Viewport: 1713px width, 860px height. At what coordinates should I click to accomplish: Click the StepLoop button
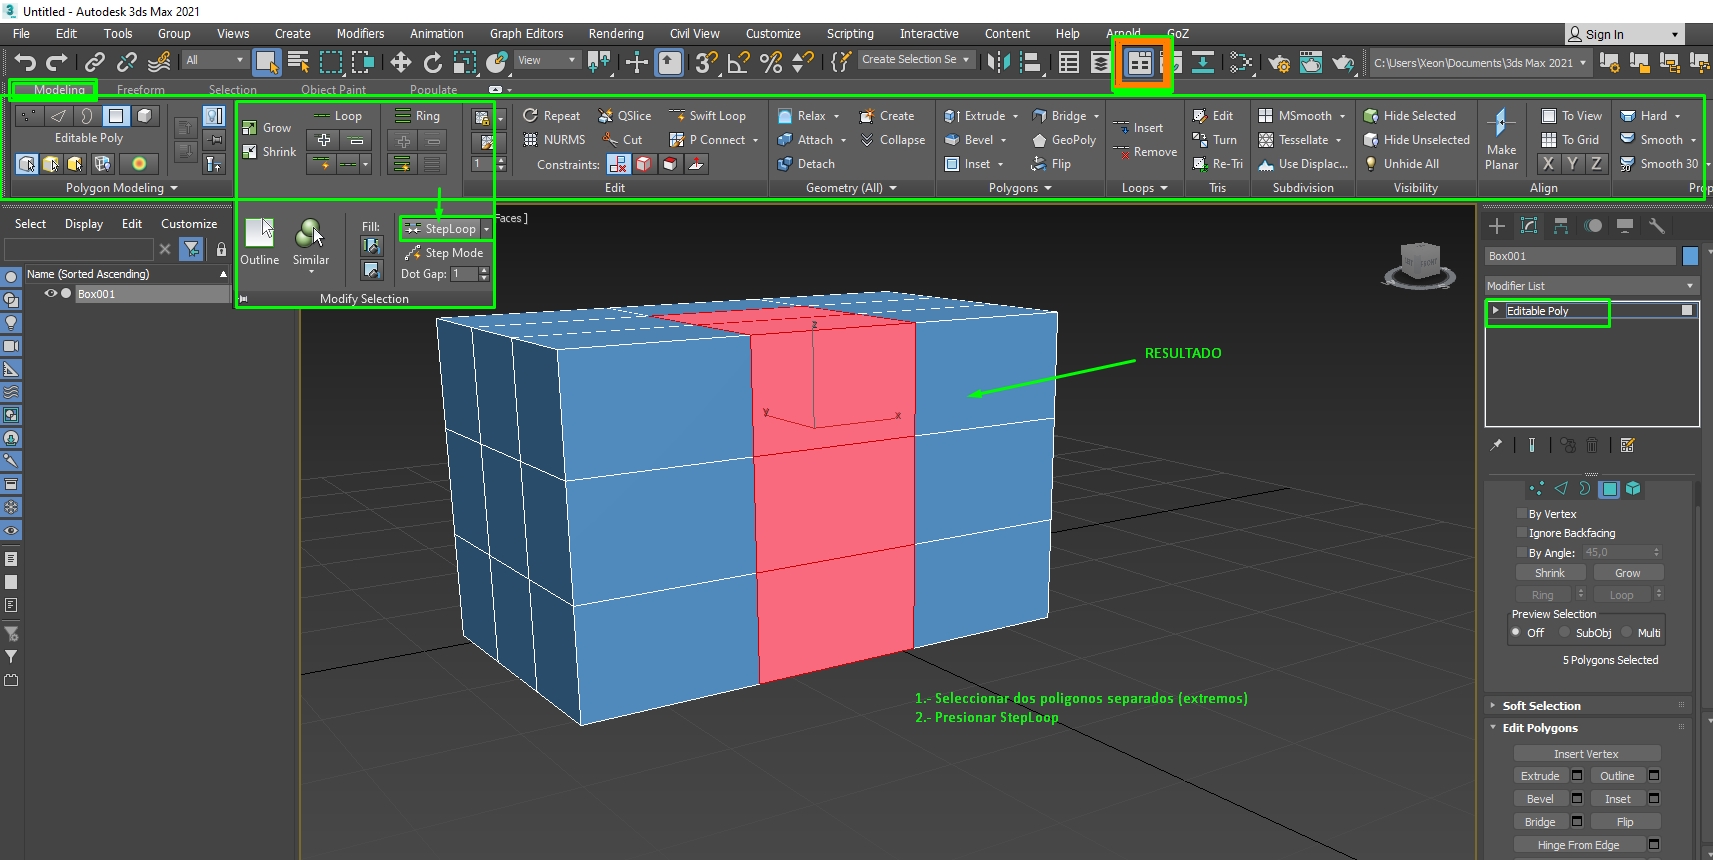coord(441,229)
